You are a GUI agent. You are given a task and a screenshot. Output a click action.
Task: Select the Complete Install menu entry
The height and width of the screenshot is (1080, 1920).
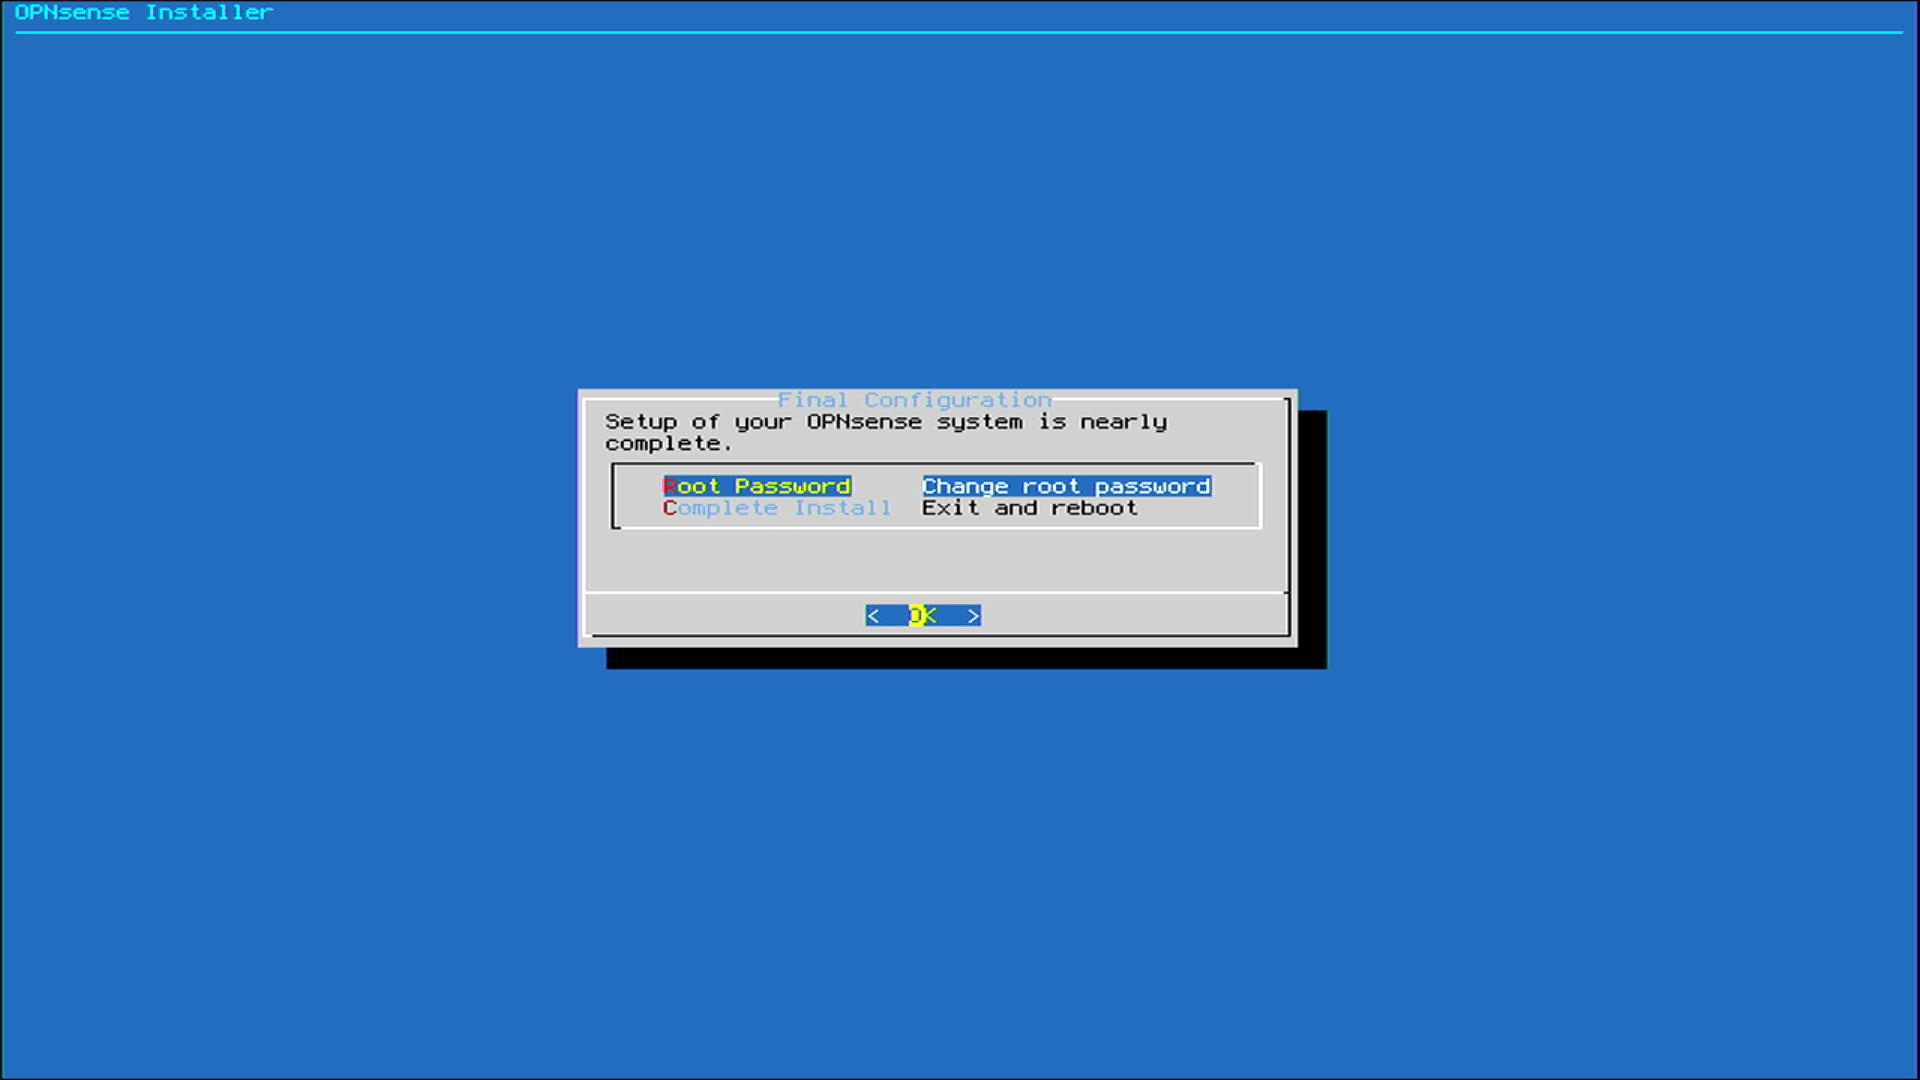pos(777,508)
